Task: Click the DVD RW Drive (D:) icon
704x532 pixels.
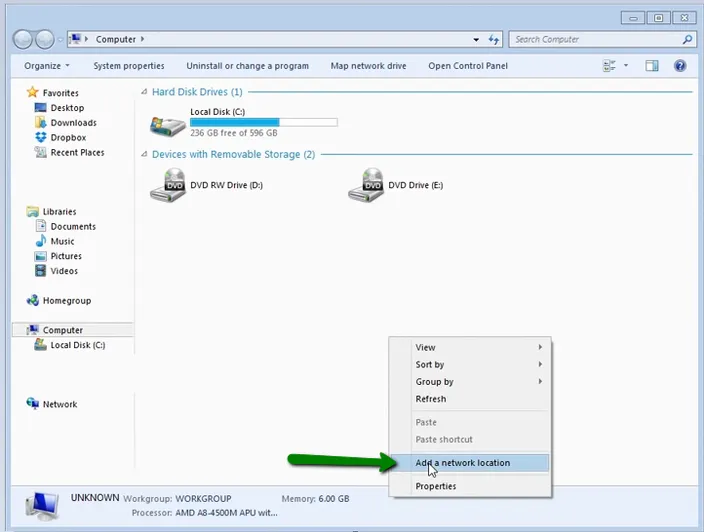Action: 167,185
